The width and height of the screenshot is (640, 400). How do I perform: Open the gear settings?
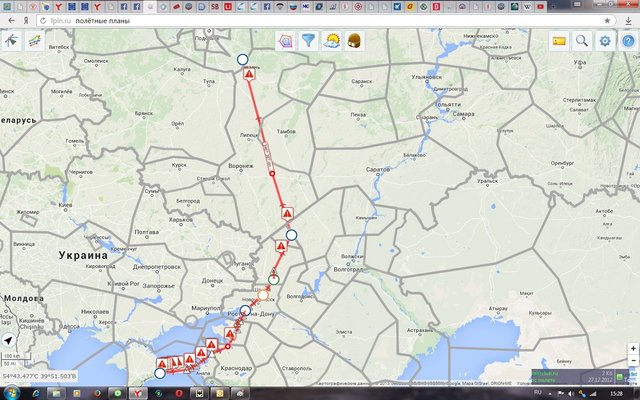[x=604, y=41]
